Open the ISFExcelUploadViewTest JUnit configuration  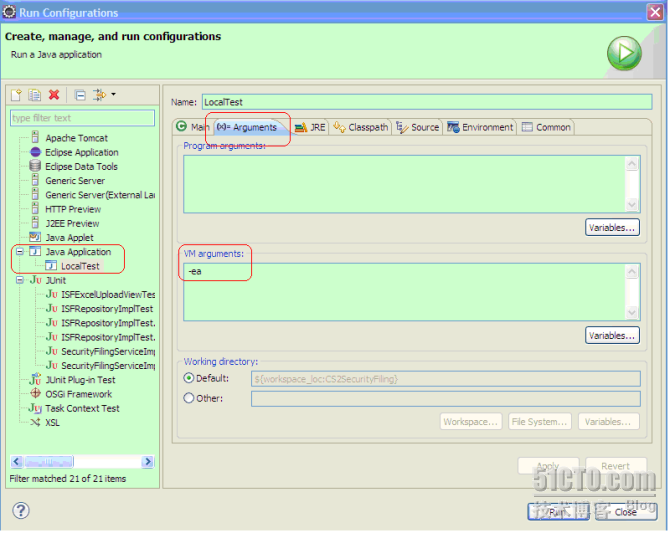(108, 294)
